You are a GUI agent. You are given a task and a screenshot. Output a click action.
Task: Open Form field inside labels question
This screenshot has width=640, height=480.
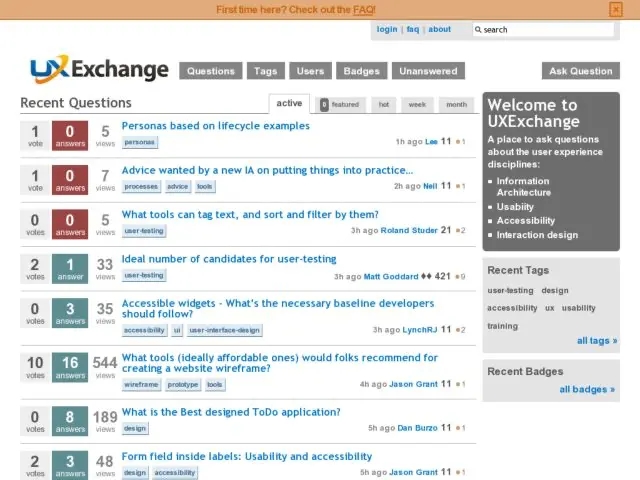tap(247, 456)
